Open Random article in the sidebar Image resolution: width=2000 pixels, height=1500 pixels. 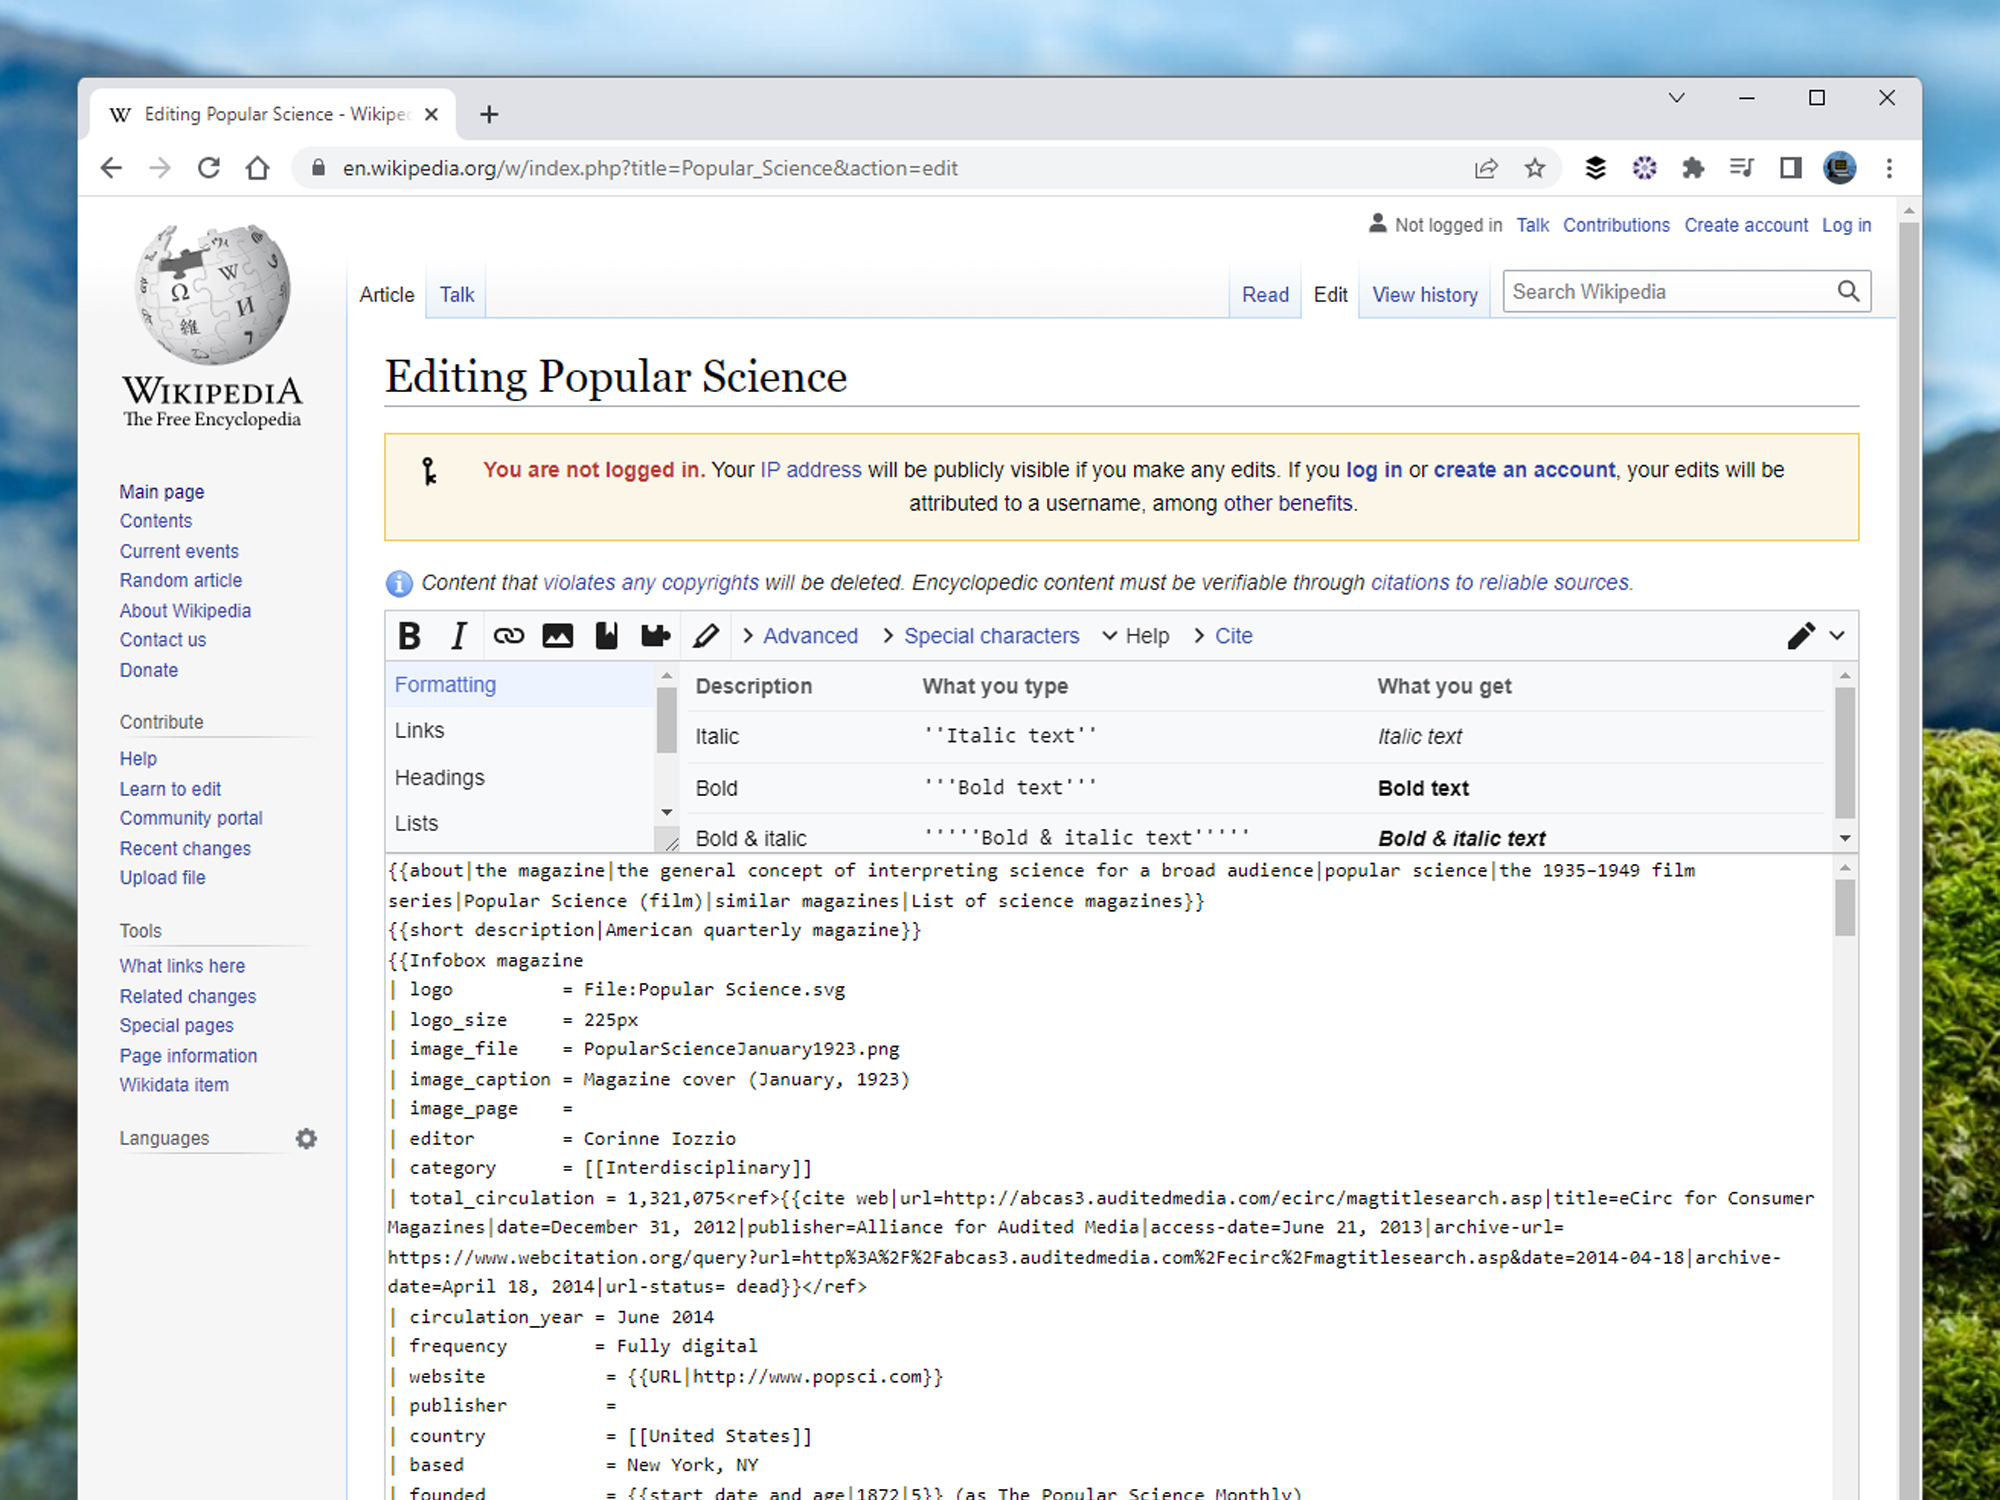pos(180,580)
